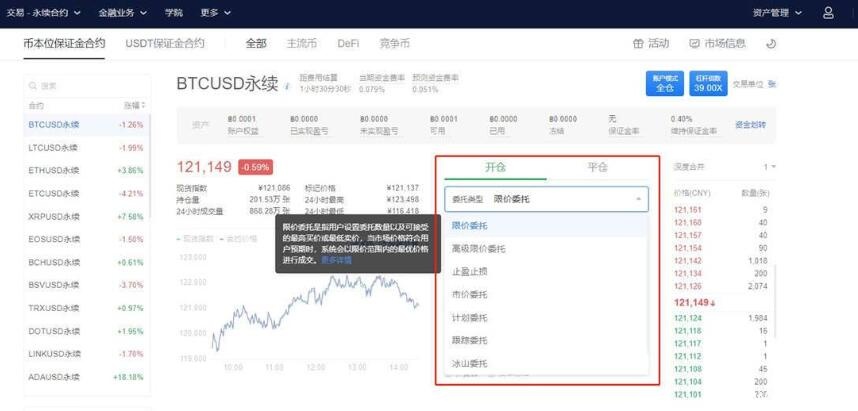Select ETHUSD永续 in the contract list

[54, 170]
